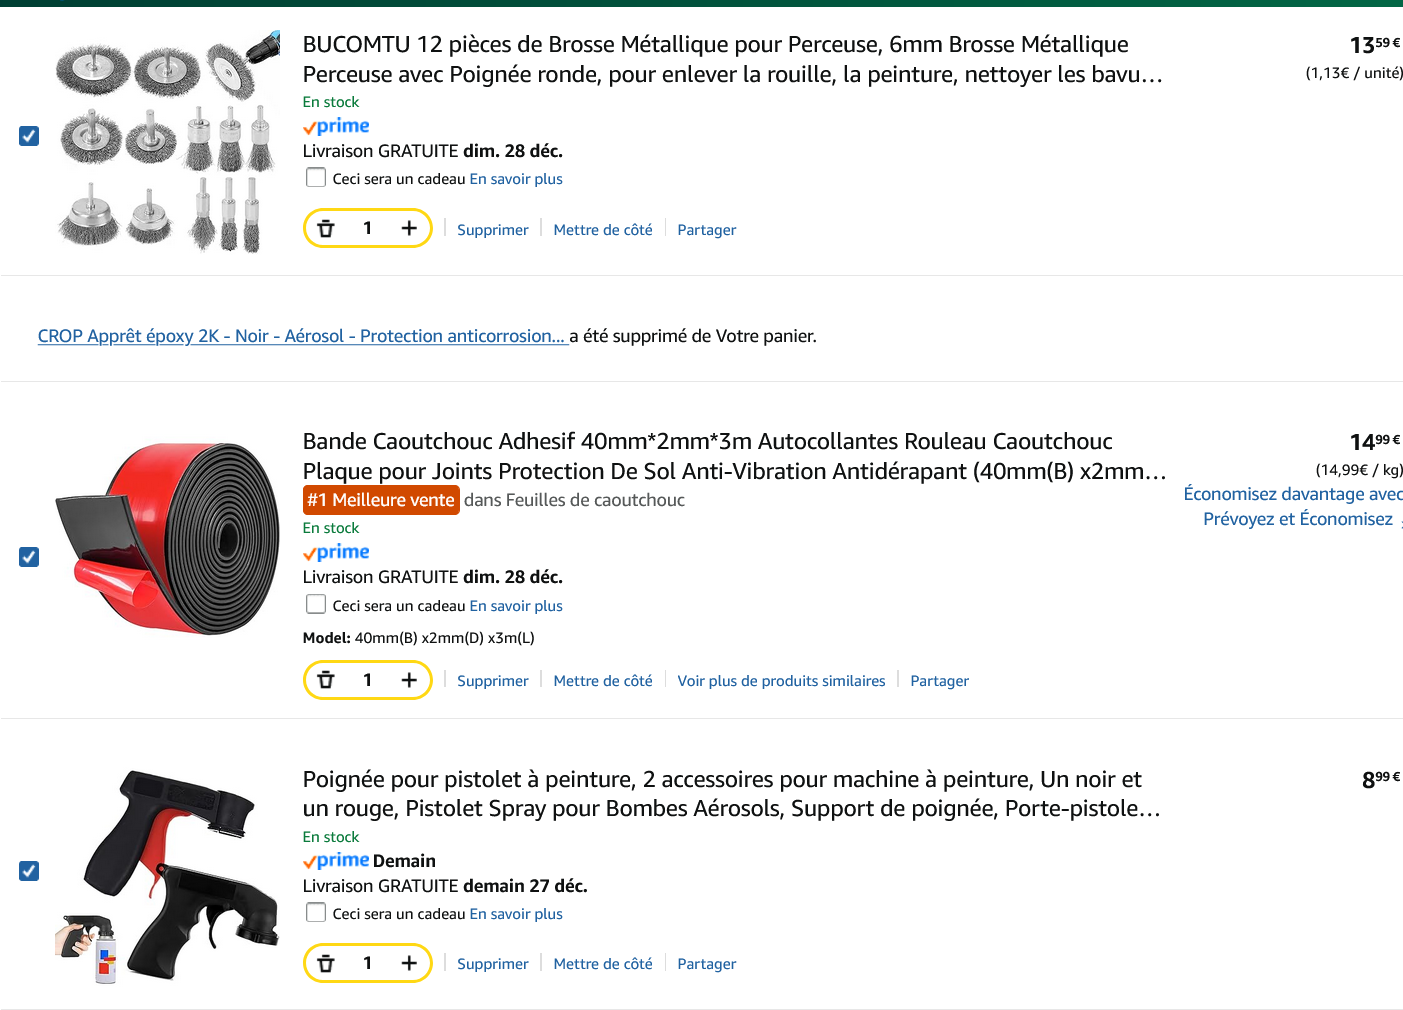Image resolution: width=1403 pixels, height=1010 pixels.
Task: Share the spray gun handle via Partager
Action: 706,964
